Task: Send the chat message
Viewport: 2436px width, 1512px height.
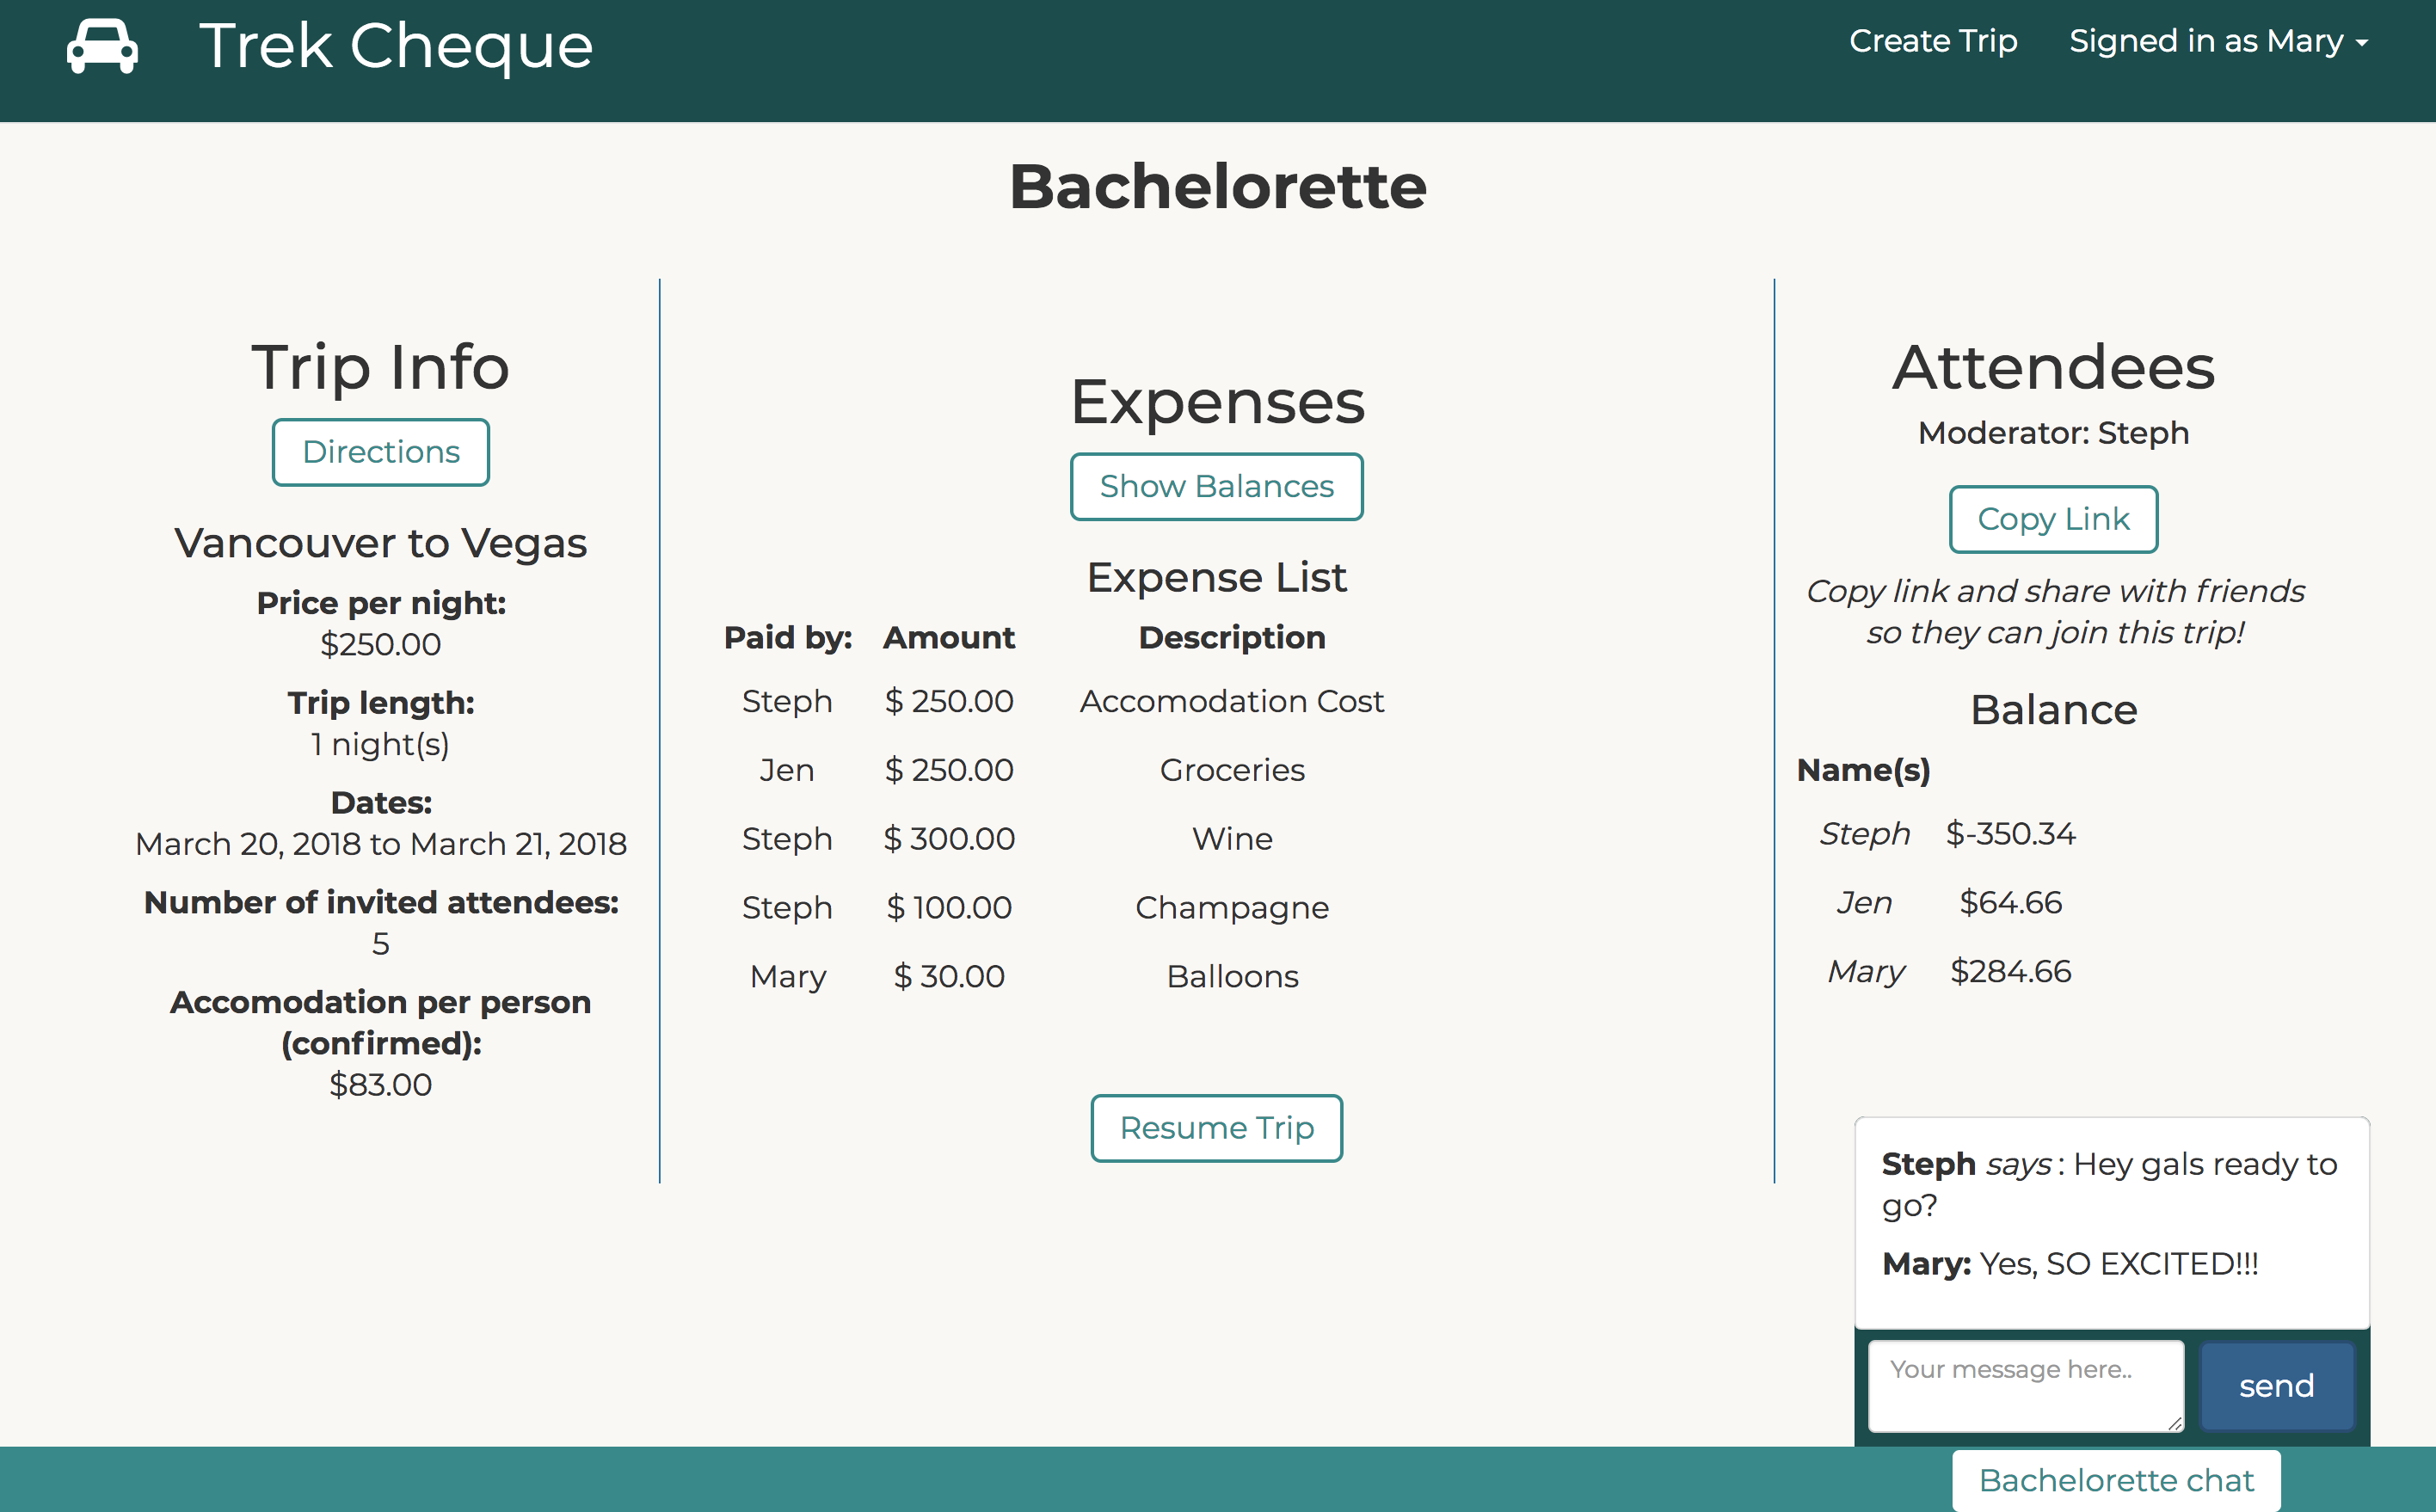Action: (x=2276, y=1386)
